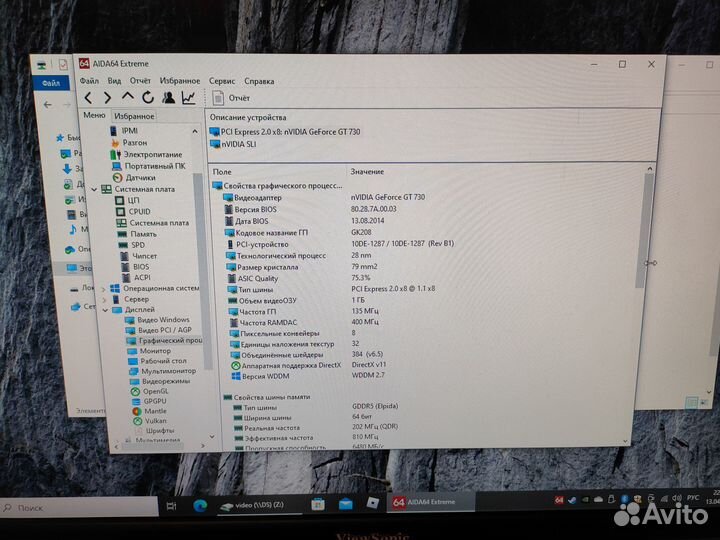Image resolution: width=720 pixels, height=540 pixels.
Task: Select Видеорежимы tree item
Action: point(160,381)
